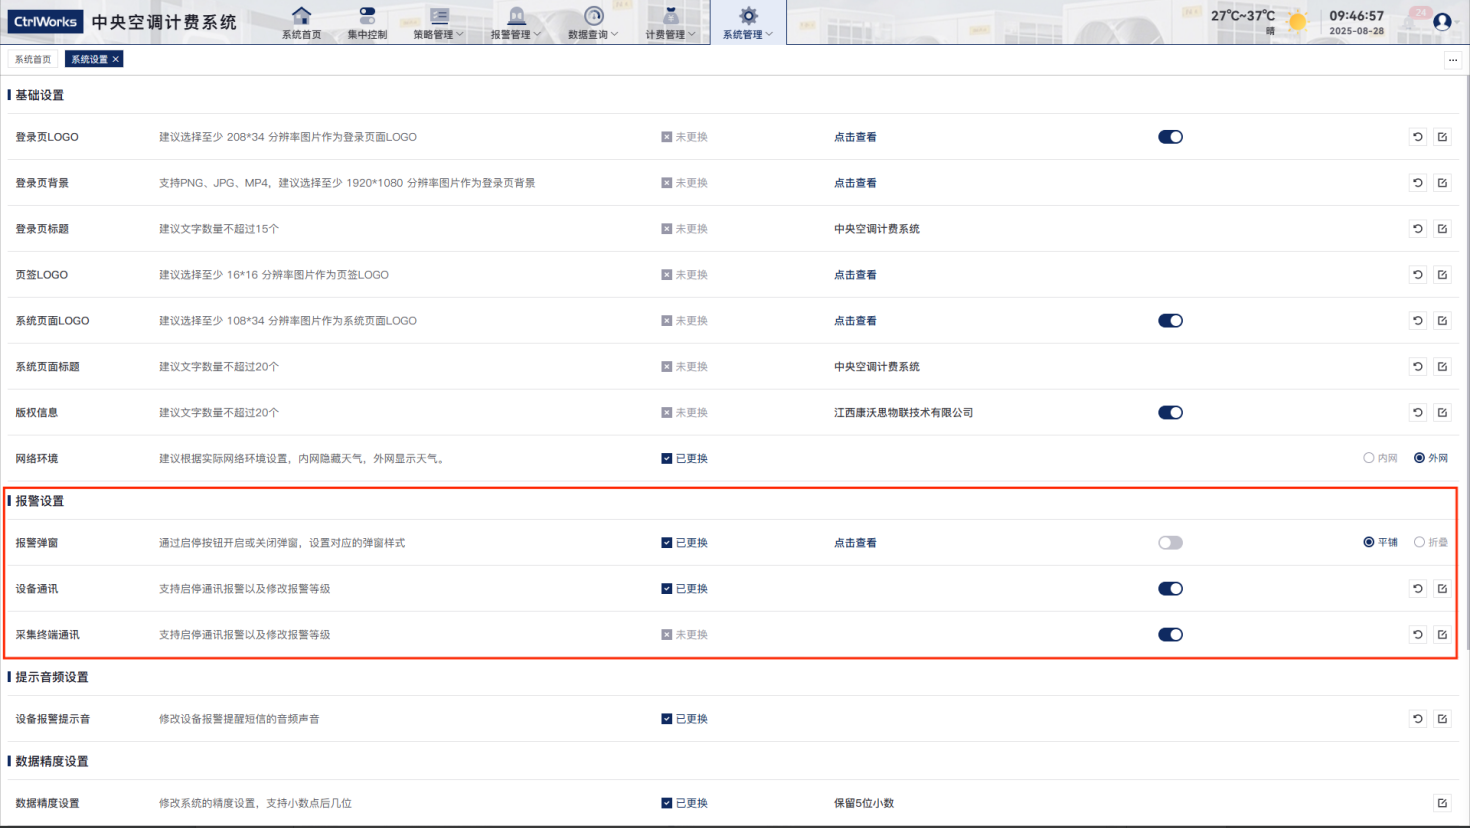Expand the 策略管理 dropdown menu

[x=439, y=23]
